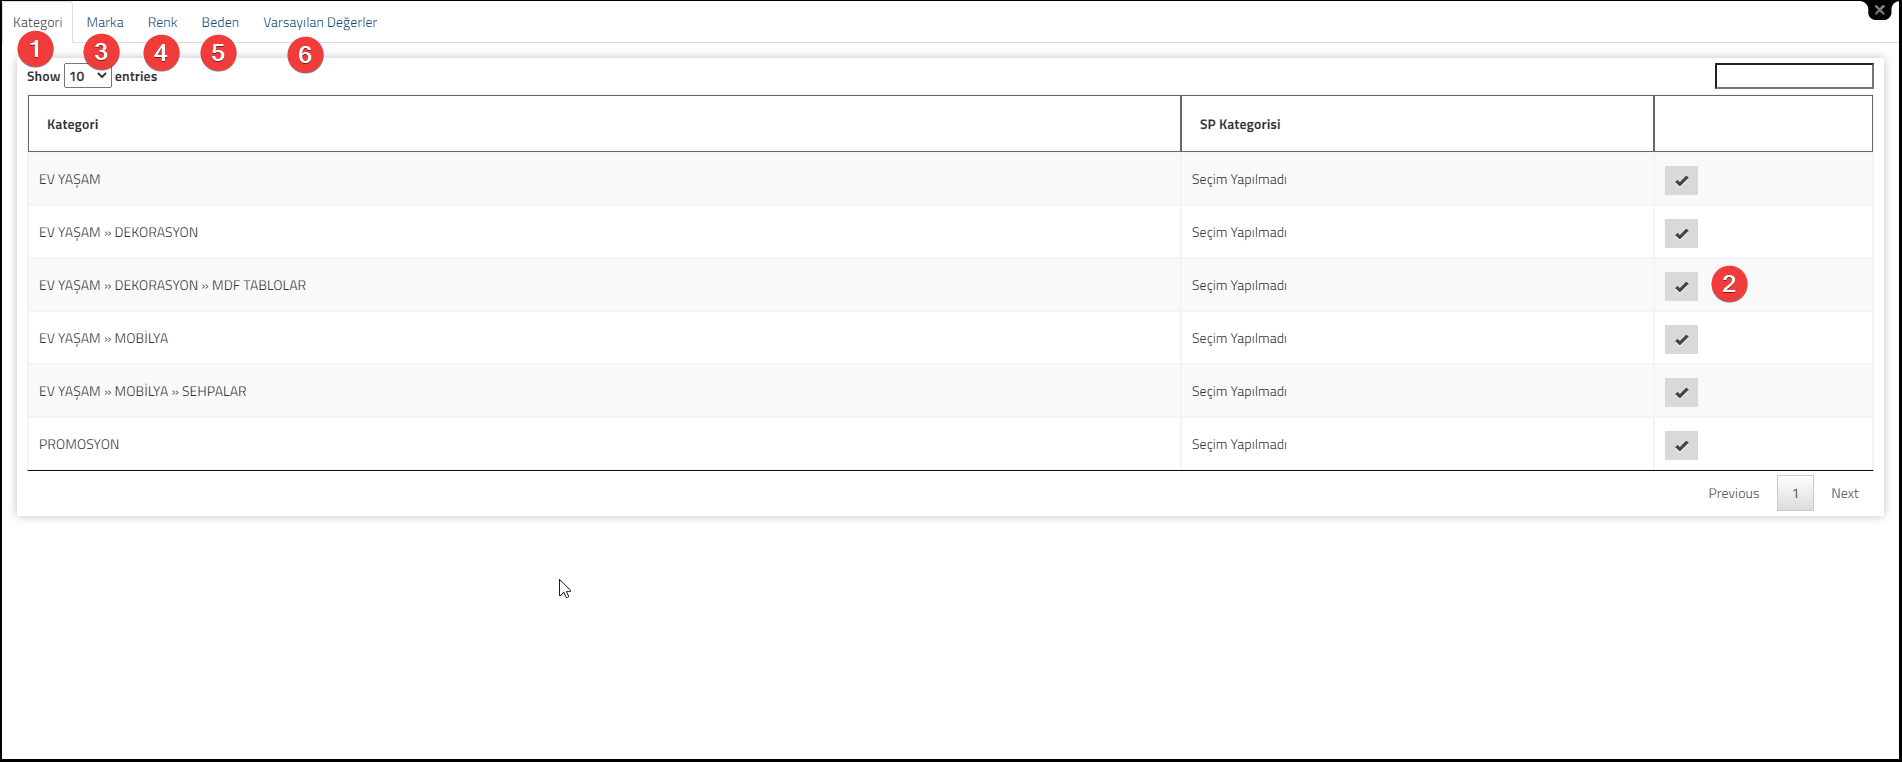Screen dimensions: 1902x762
Task: Click checkmark button in MDF TABLOLAR row
Action: [x=1681, y=286]
